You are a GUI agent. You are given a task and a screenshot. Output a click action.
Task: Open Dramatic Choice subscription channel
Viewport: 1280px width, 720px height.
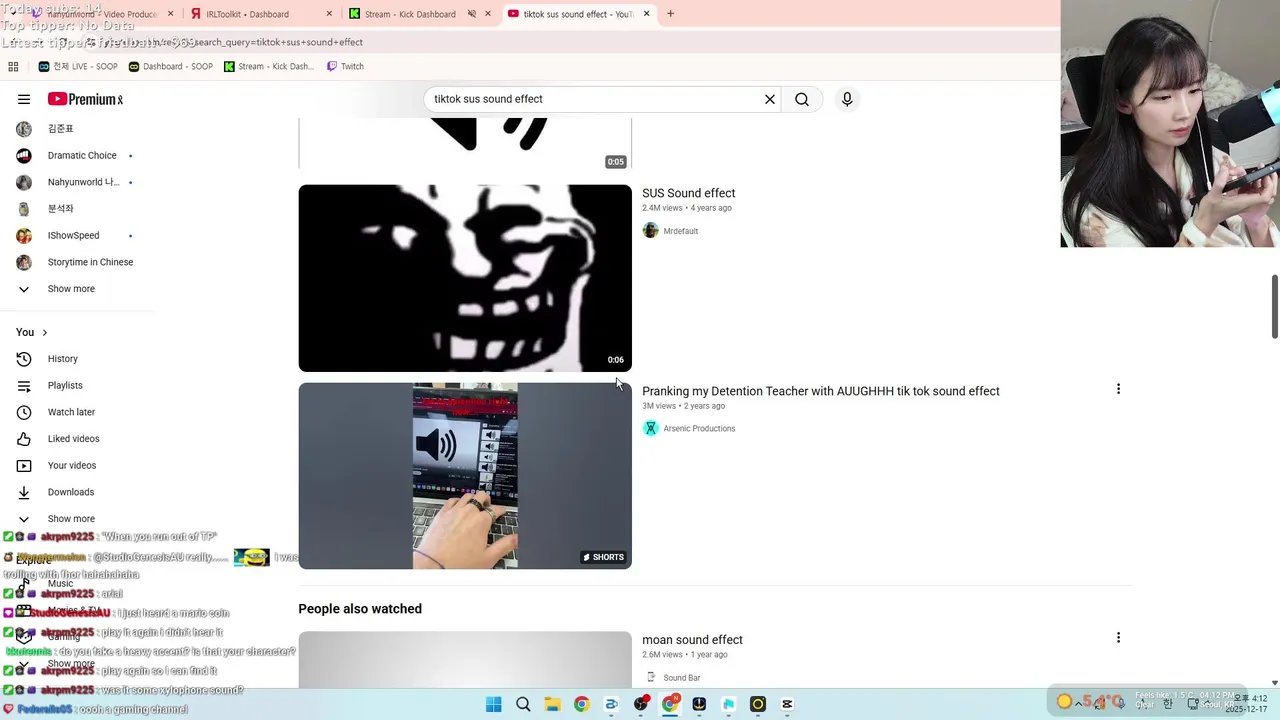(80, 155)
